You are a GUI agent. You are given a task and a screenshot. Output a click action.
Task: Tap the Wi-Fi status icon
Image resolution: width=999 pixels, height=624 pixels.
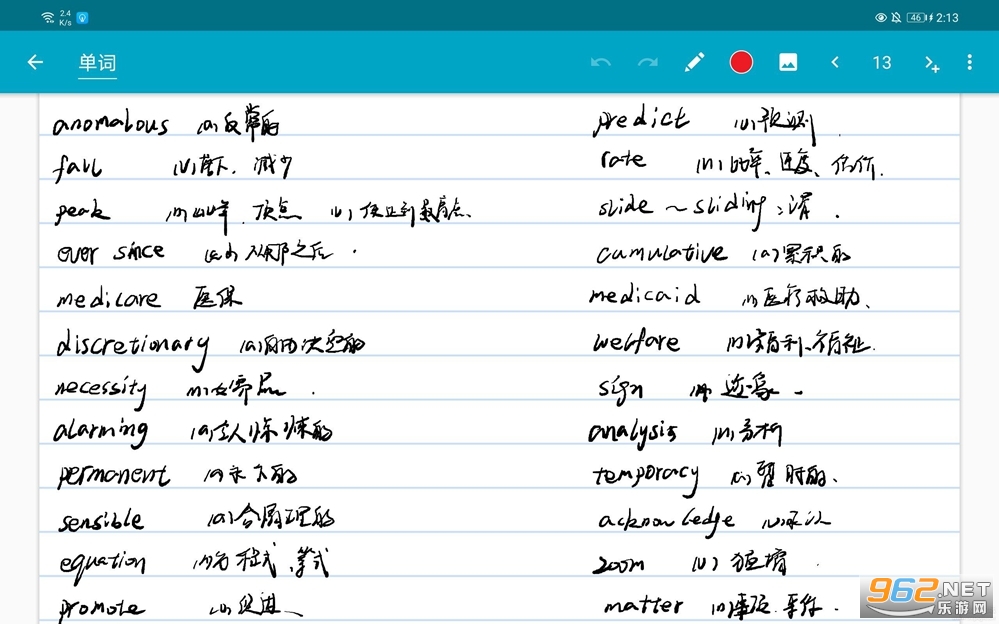[x=48, y=17]
